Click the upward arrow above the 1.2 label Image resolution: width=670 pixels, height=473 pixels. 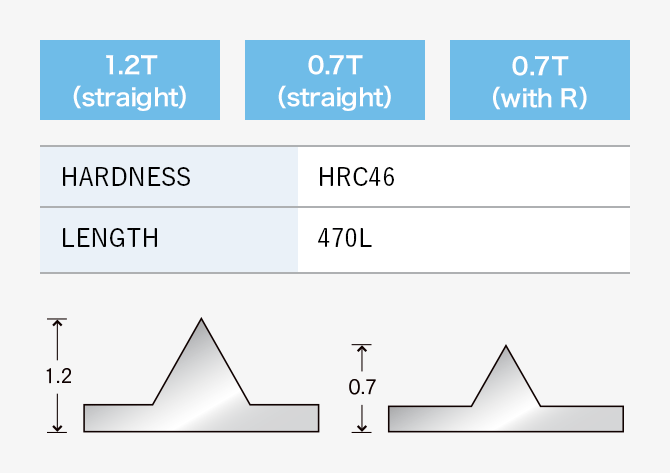(57, 340)
